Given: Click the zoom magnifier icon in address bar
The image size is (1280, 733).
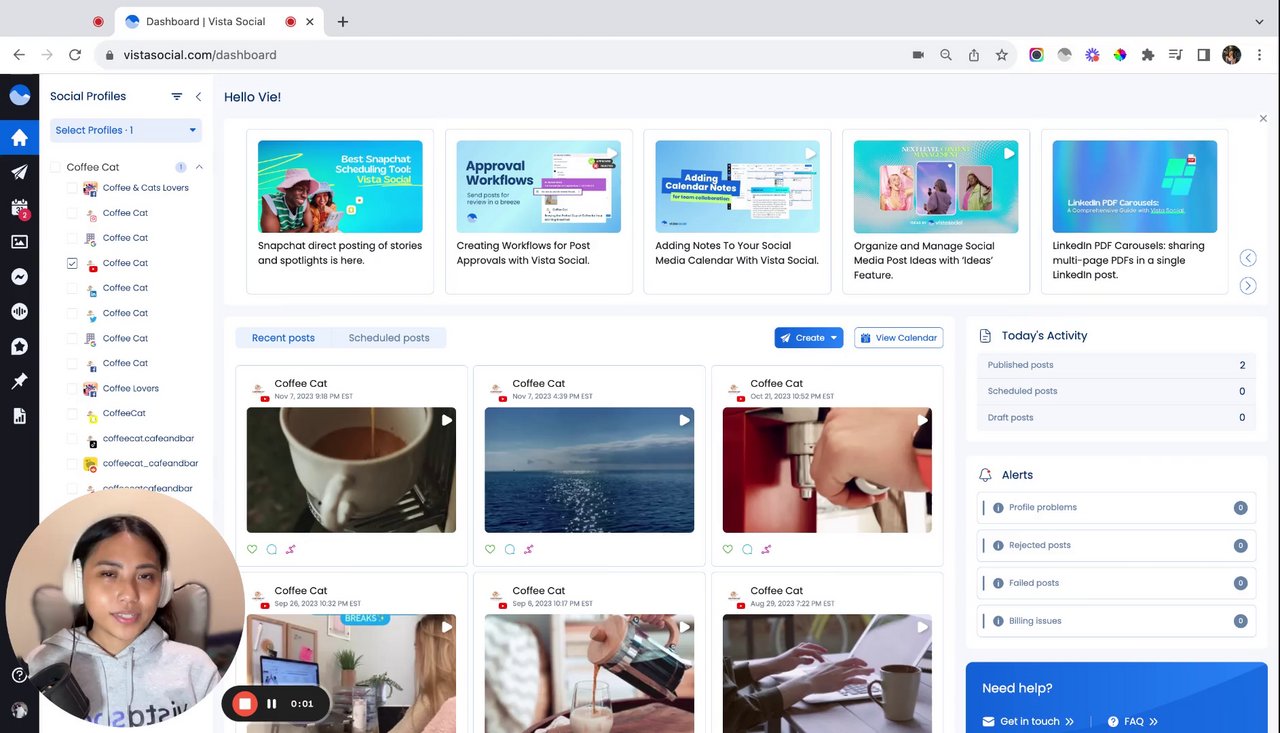Looking at the screenshot, I should pyautogui.click(x=946, y=55).
